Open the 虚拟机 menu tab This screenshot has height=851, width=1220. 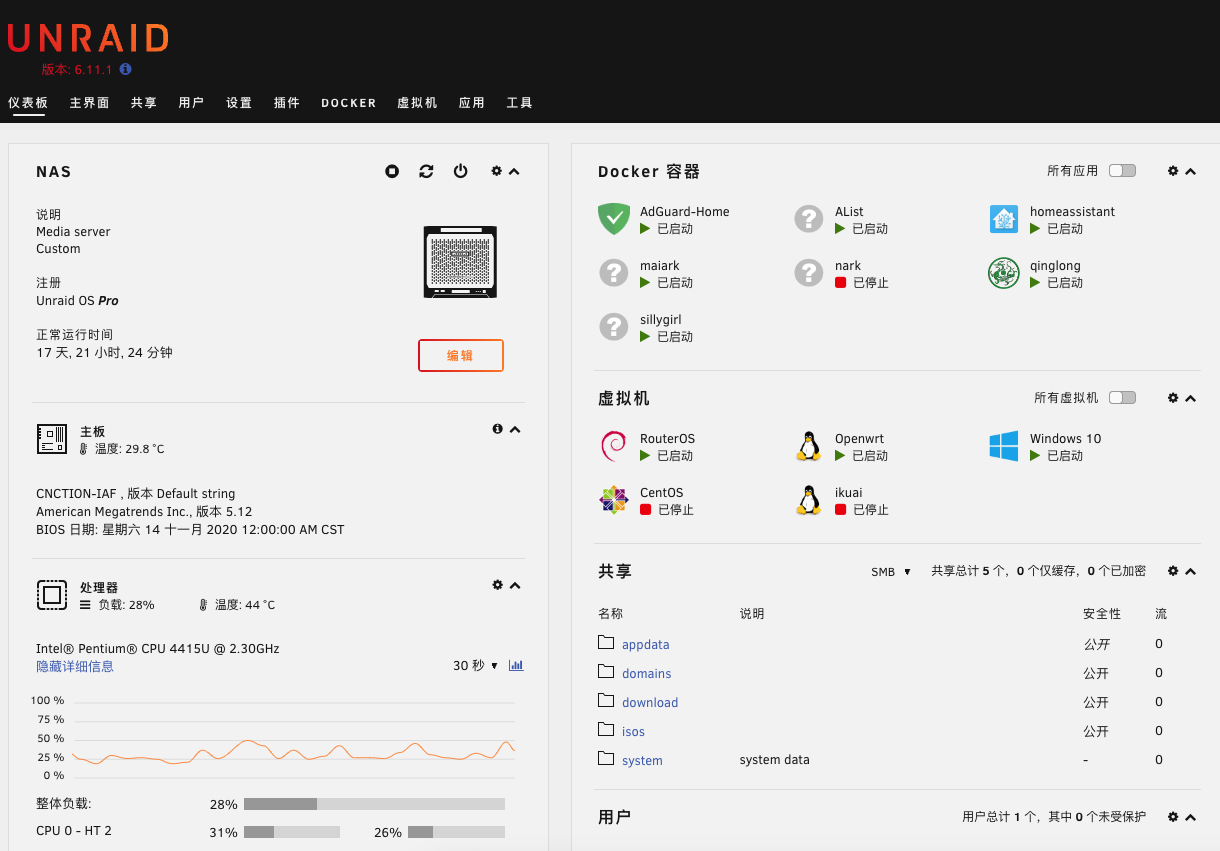click(417, 103)
